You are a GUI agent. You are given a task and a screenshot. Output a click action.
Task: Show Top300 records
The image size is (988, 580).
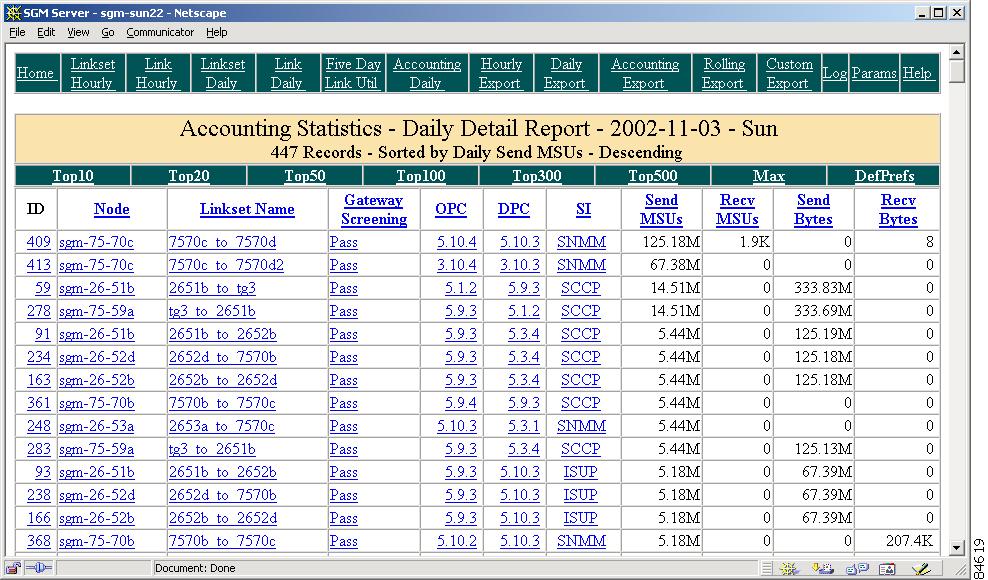tap(537, 176)
